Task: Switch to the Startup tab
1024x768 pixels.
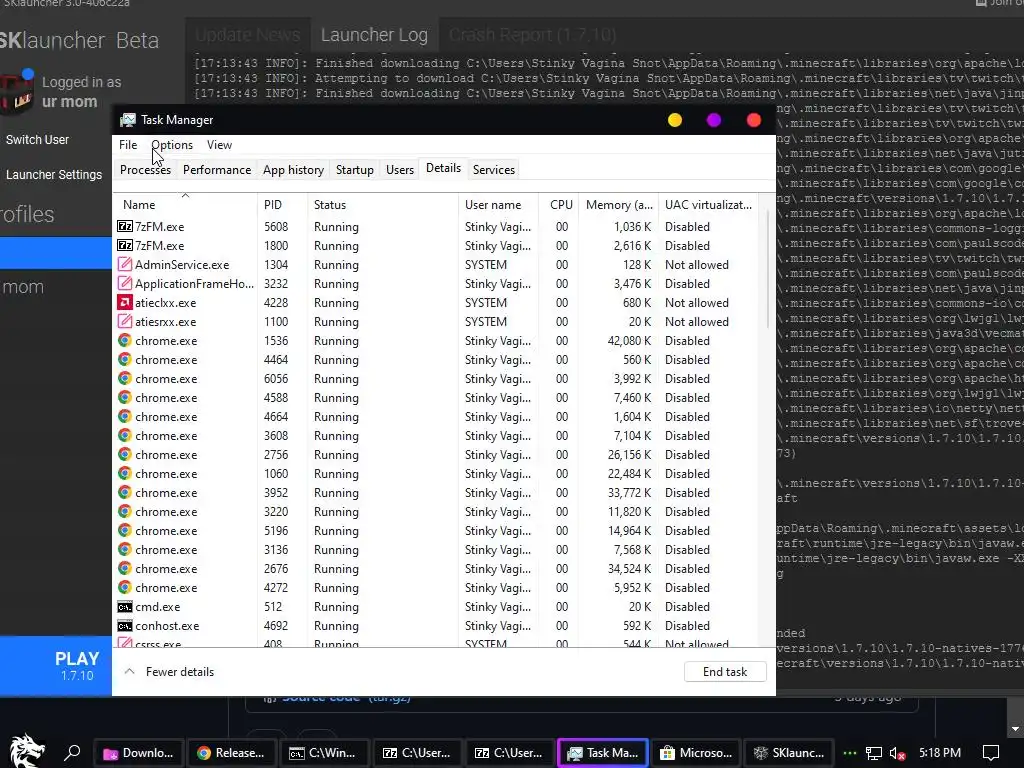Action: pyautogui.click(x=355, y=170)
